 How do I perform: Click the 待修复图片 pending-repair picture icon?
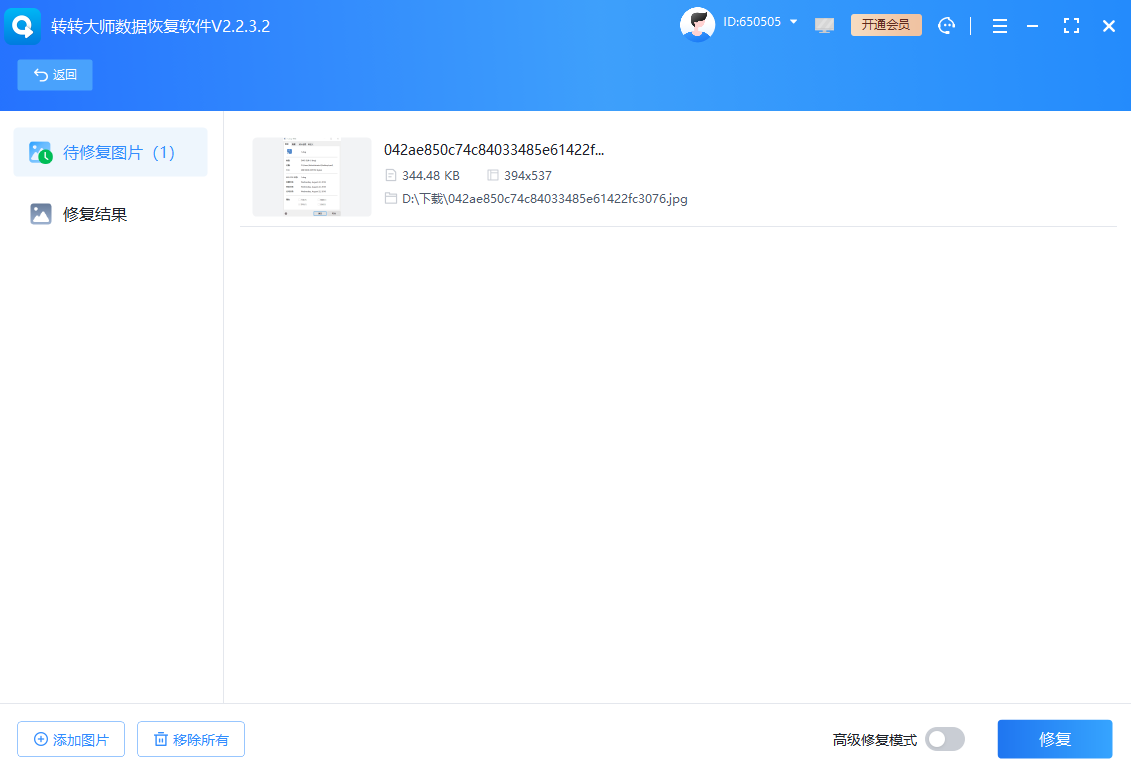point(41,152)
